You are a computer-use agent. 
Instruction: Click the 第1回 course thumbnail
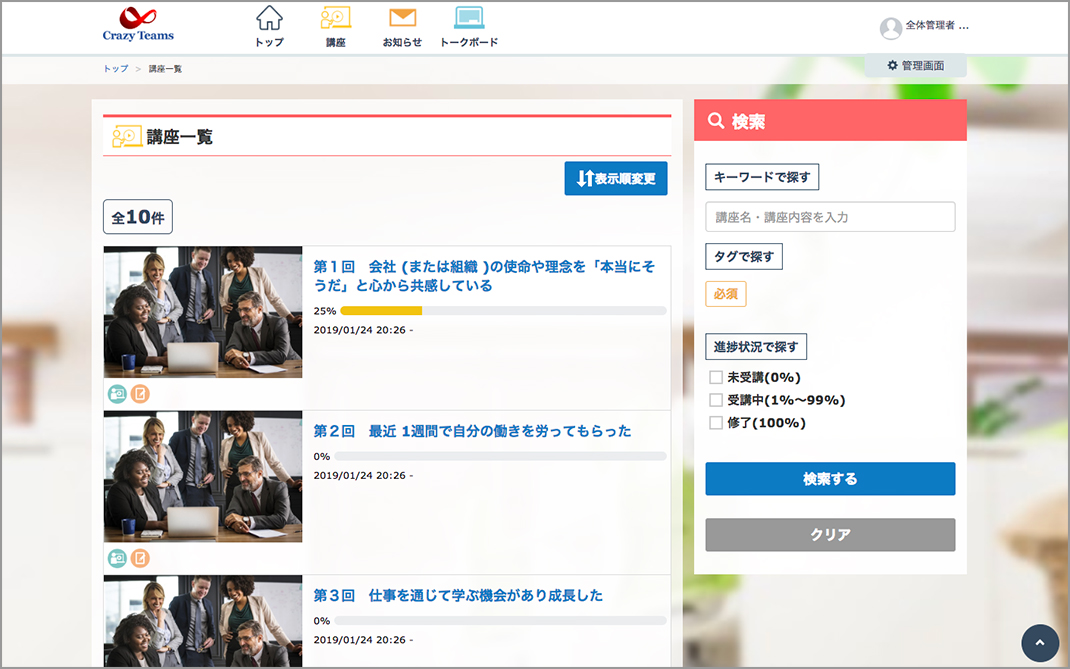point(203,312)
